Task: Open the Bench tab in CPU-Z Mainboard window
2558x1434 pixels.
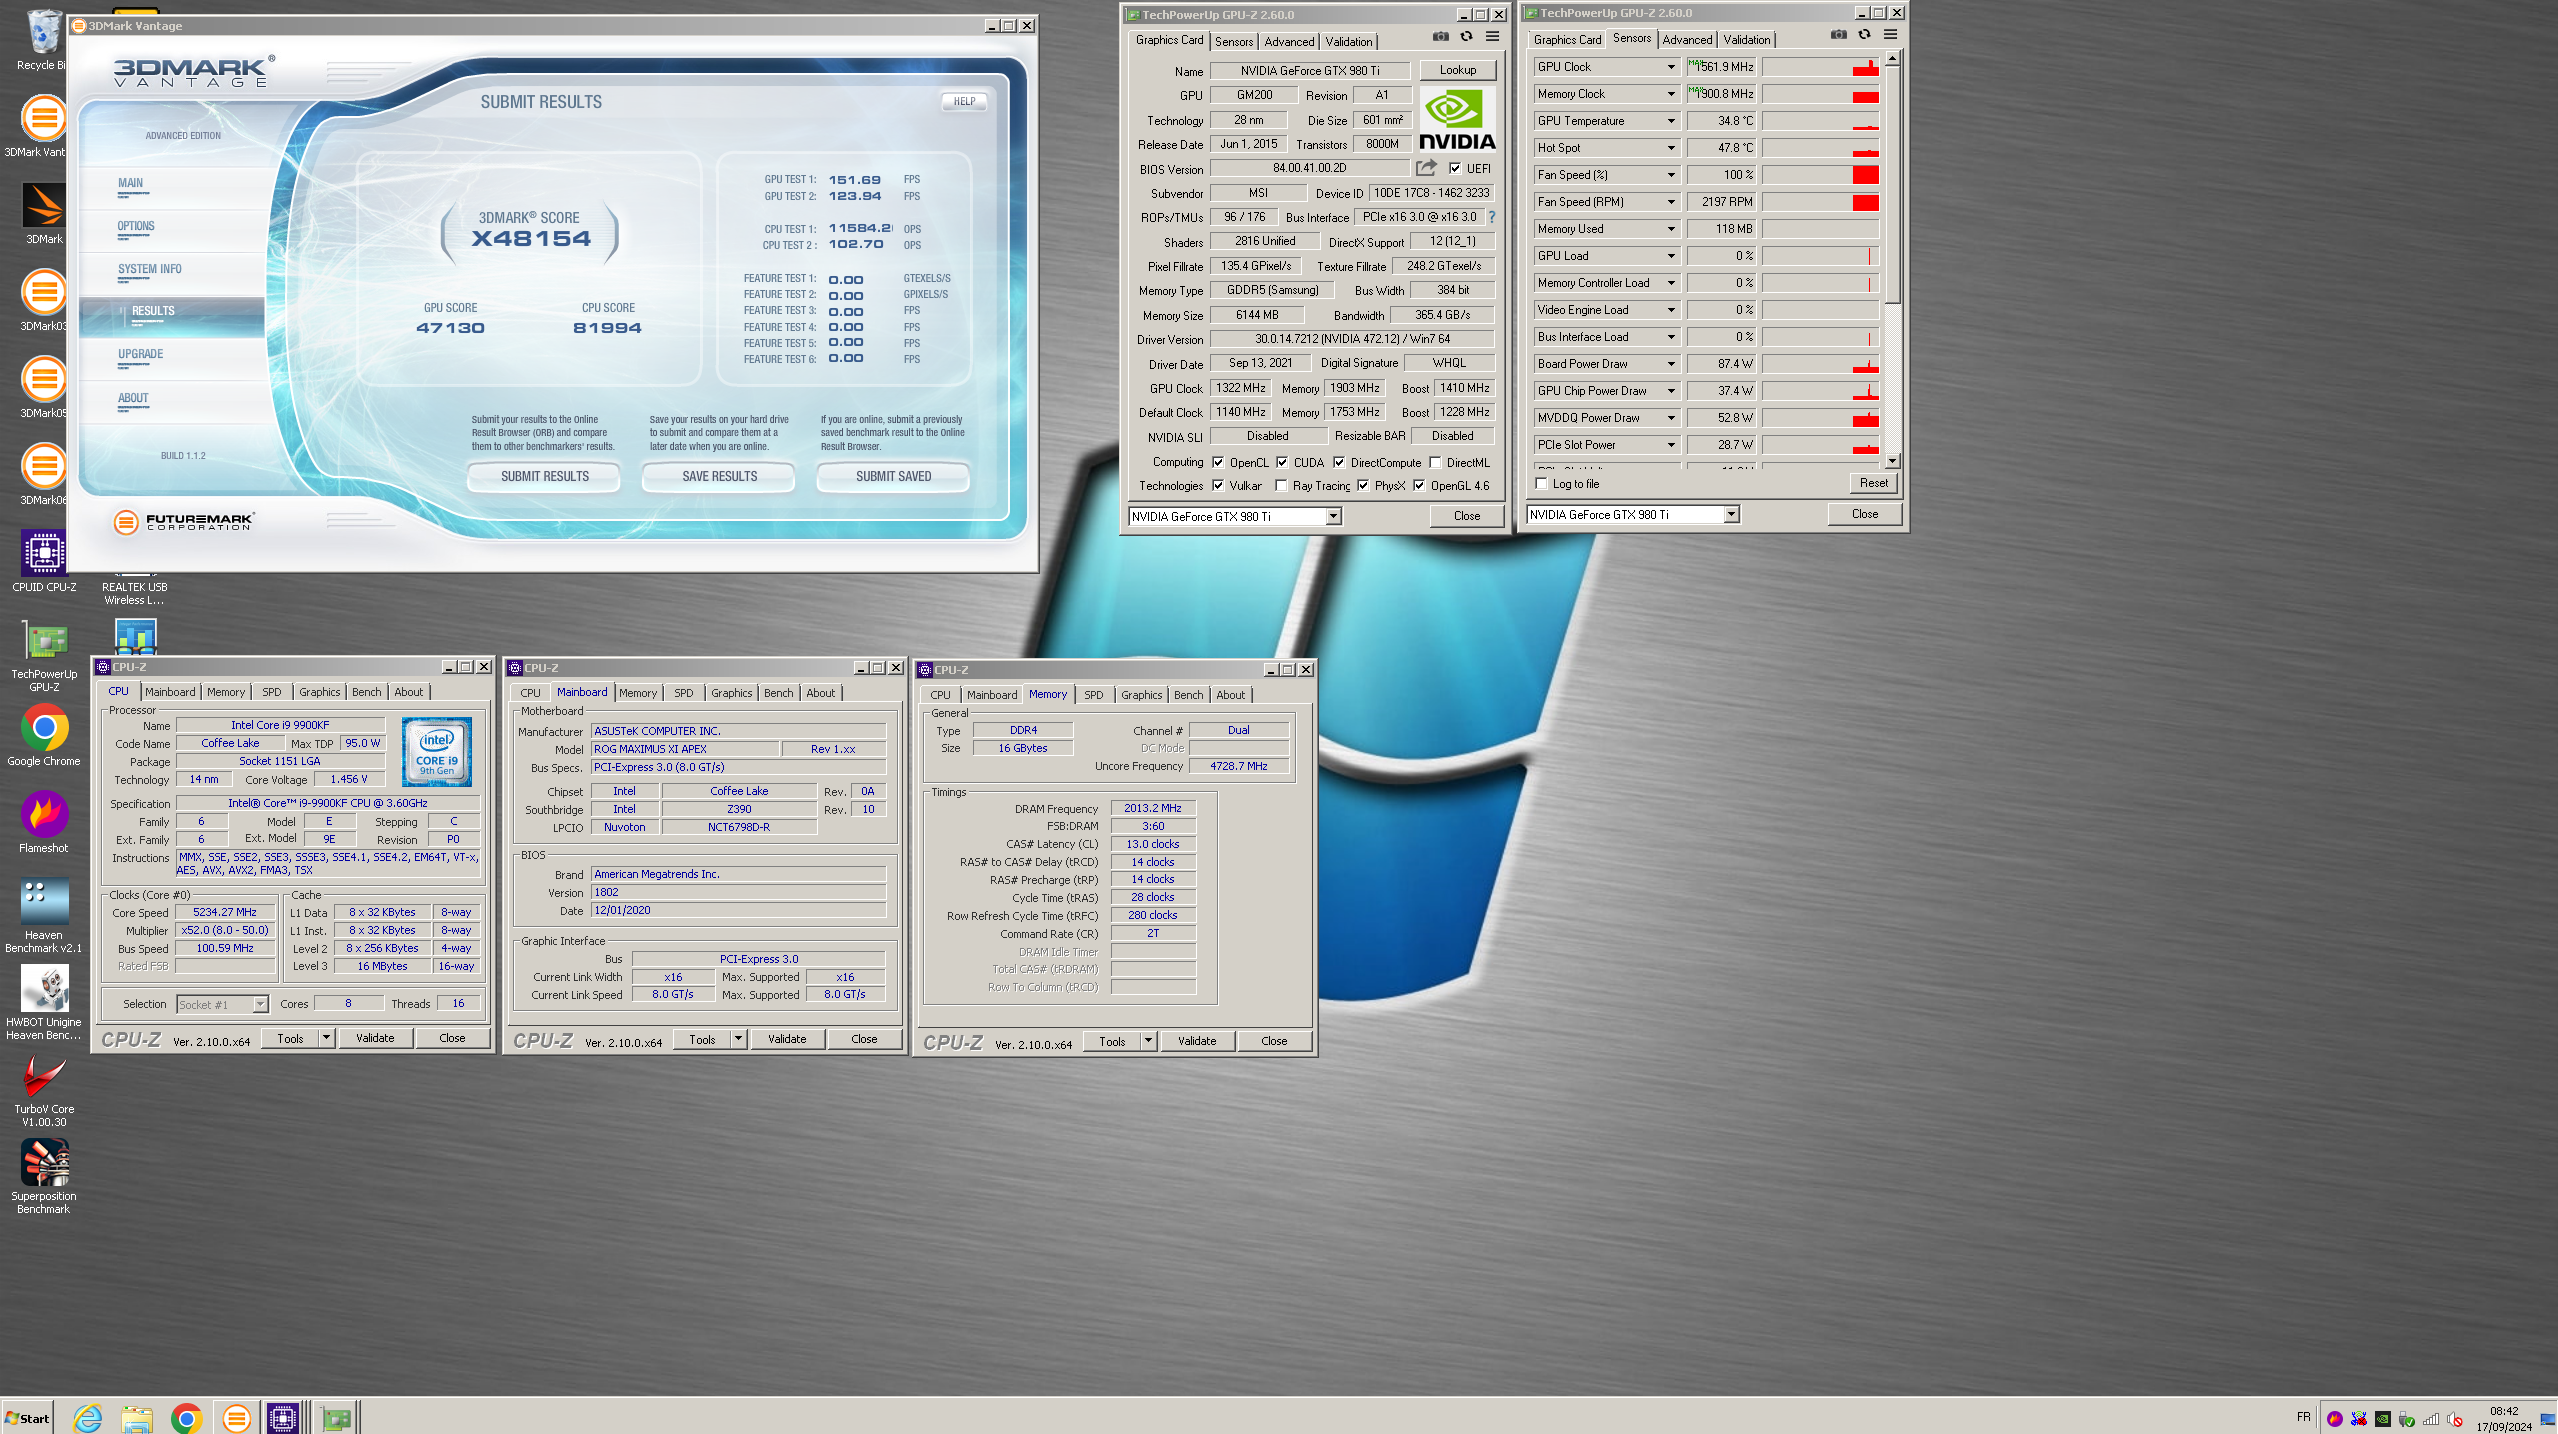Action: tap(778, 693)
